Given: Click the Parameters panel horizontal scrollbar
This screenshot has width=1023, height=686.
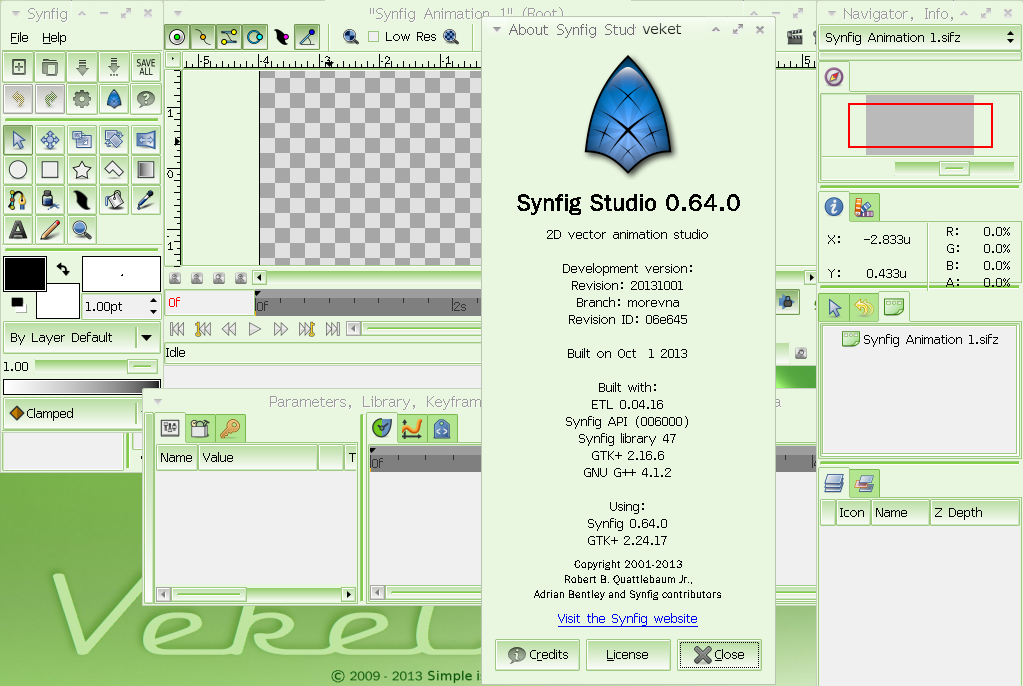Looking at the screenshot, I should (256, 594).
